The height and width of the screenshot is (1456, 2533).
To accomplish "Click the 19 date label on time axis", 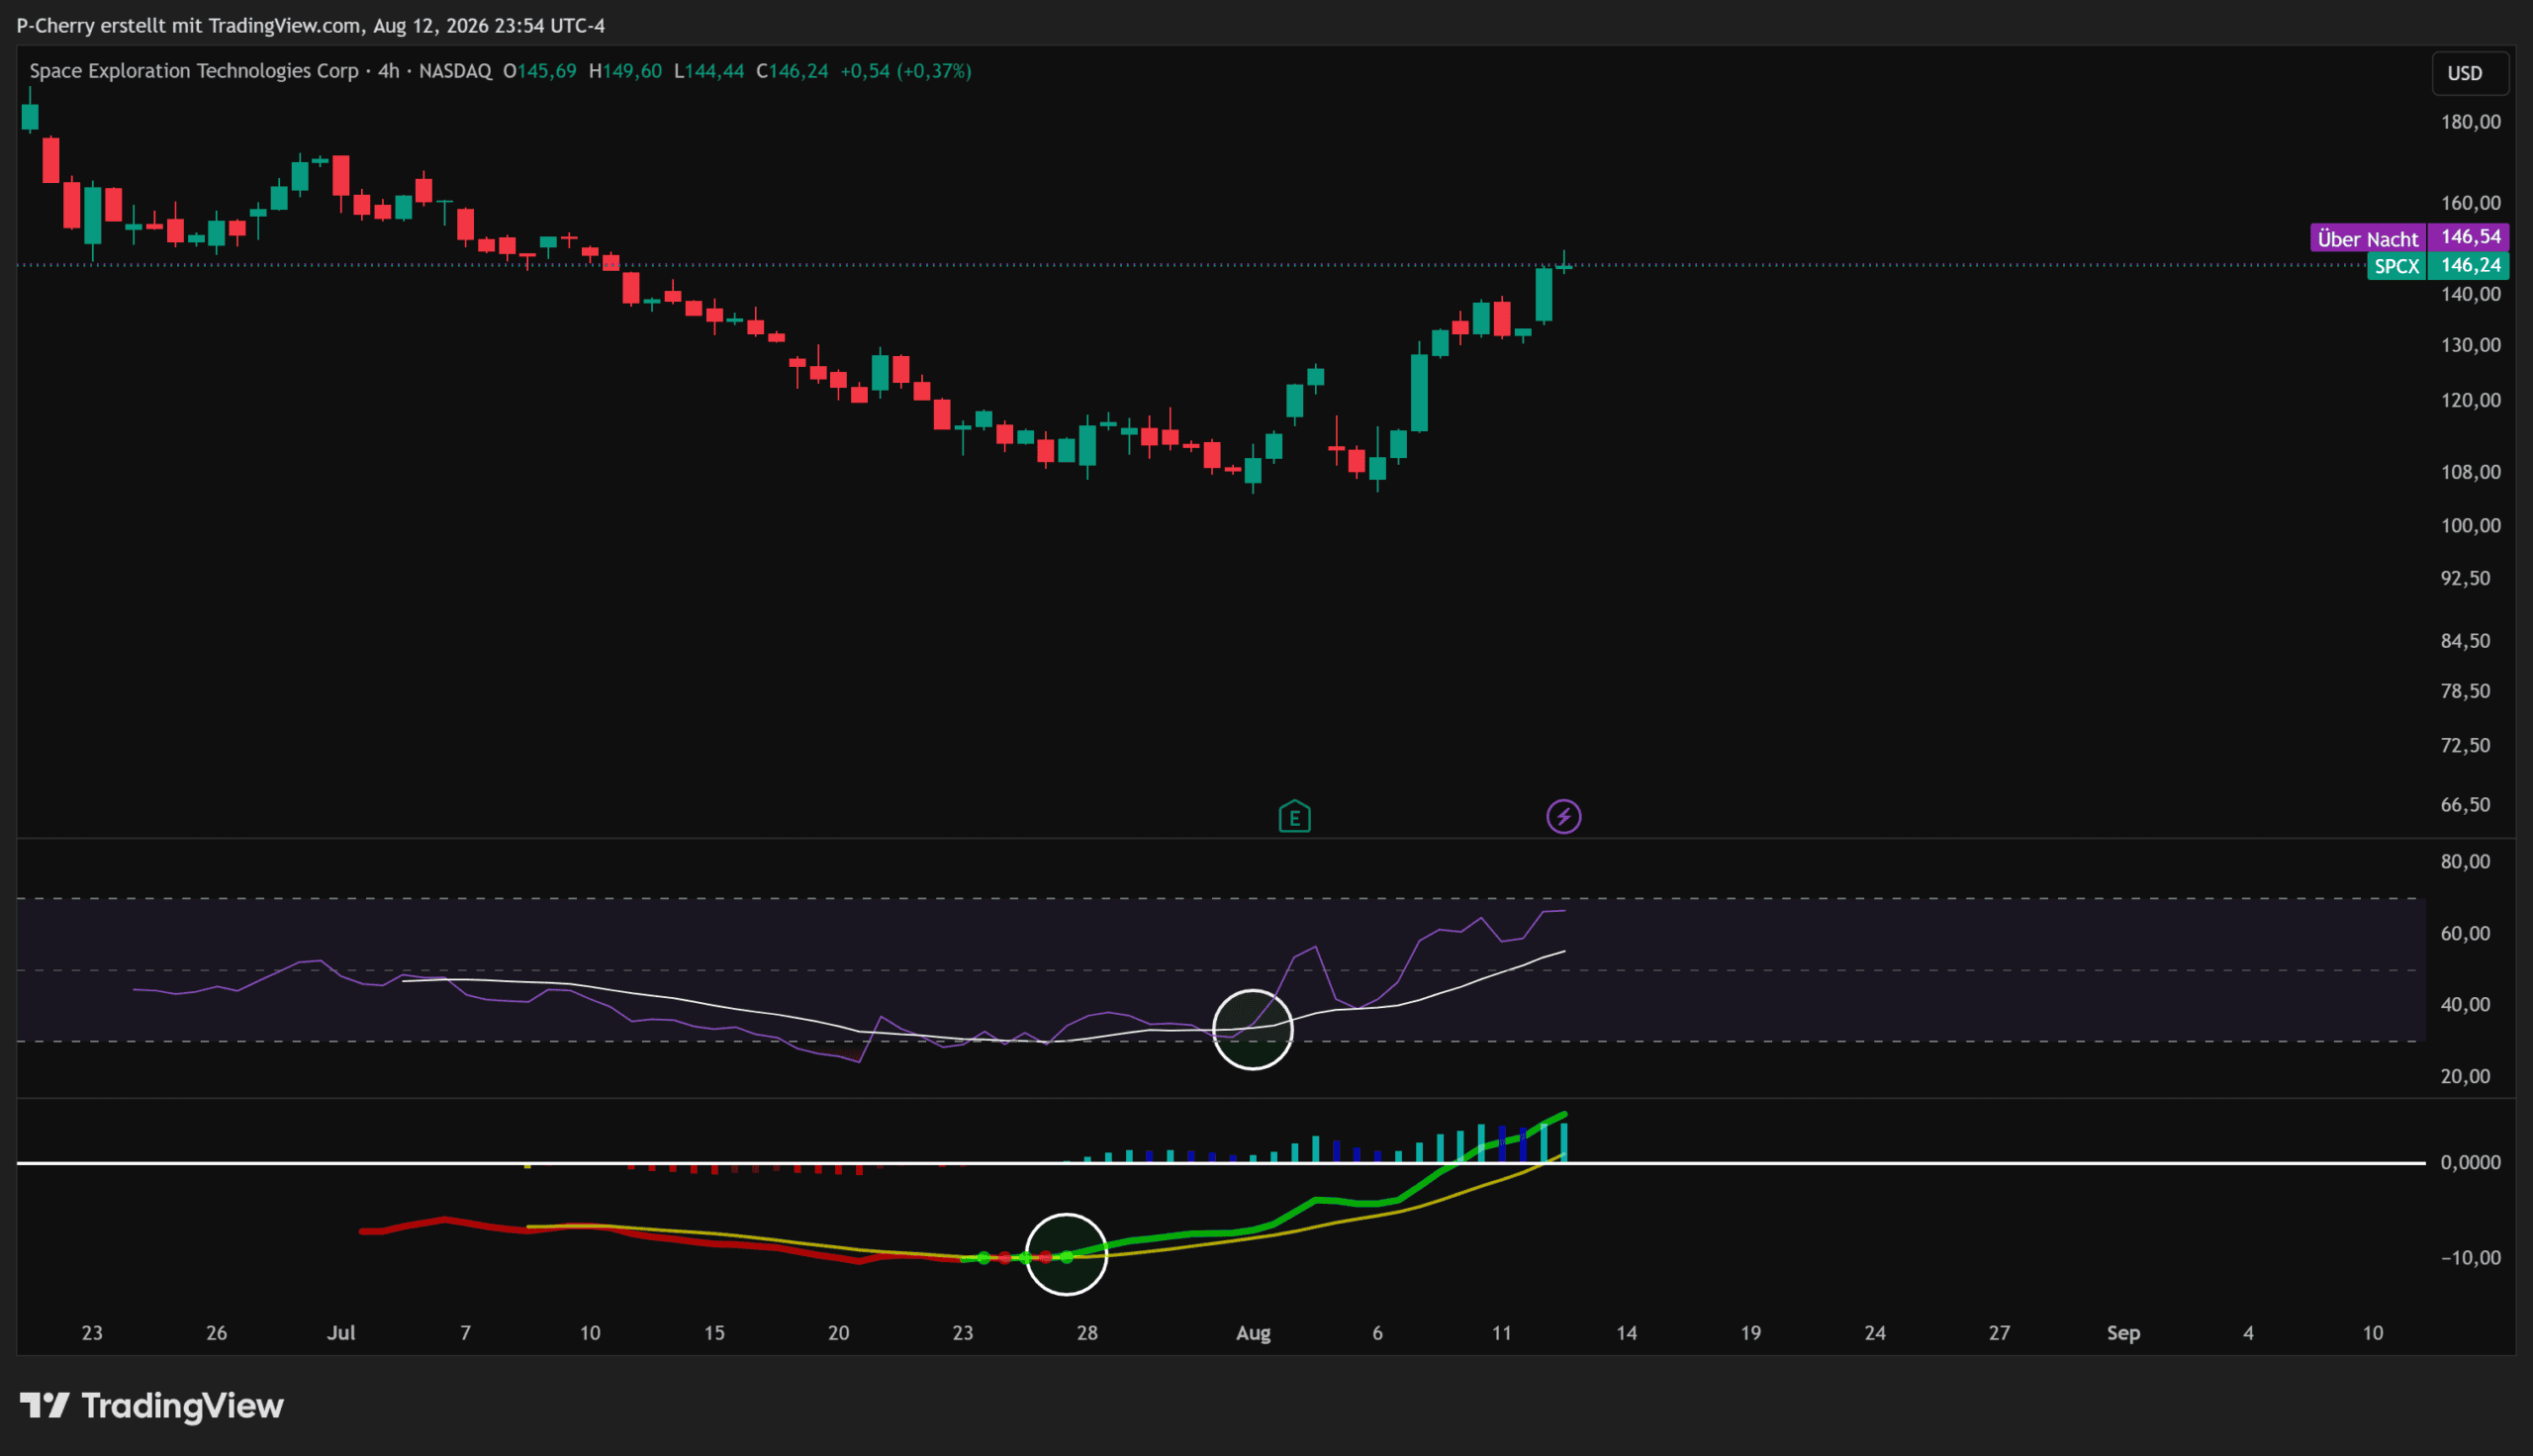I will [1750, 1333].
